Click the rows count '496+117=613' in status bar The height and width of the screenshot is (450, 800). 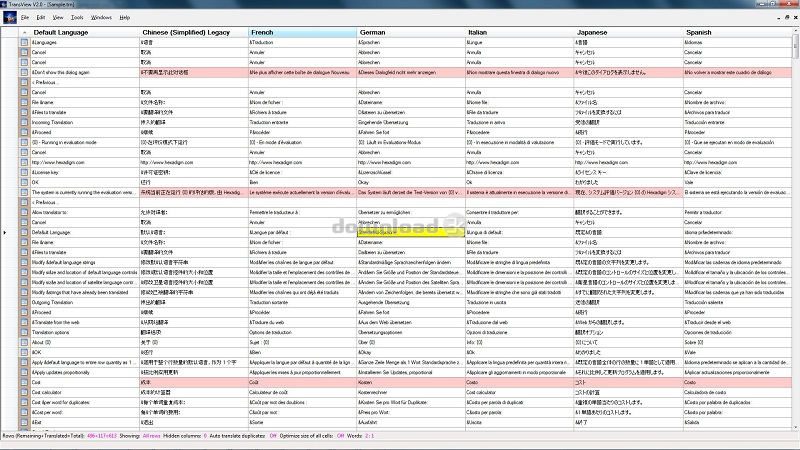tap(102, 436)
